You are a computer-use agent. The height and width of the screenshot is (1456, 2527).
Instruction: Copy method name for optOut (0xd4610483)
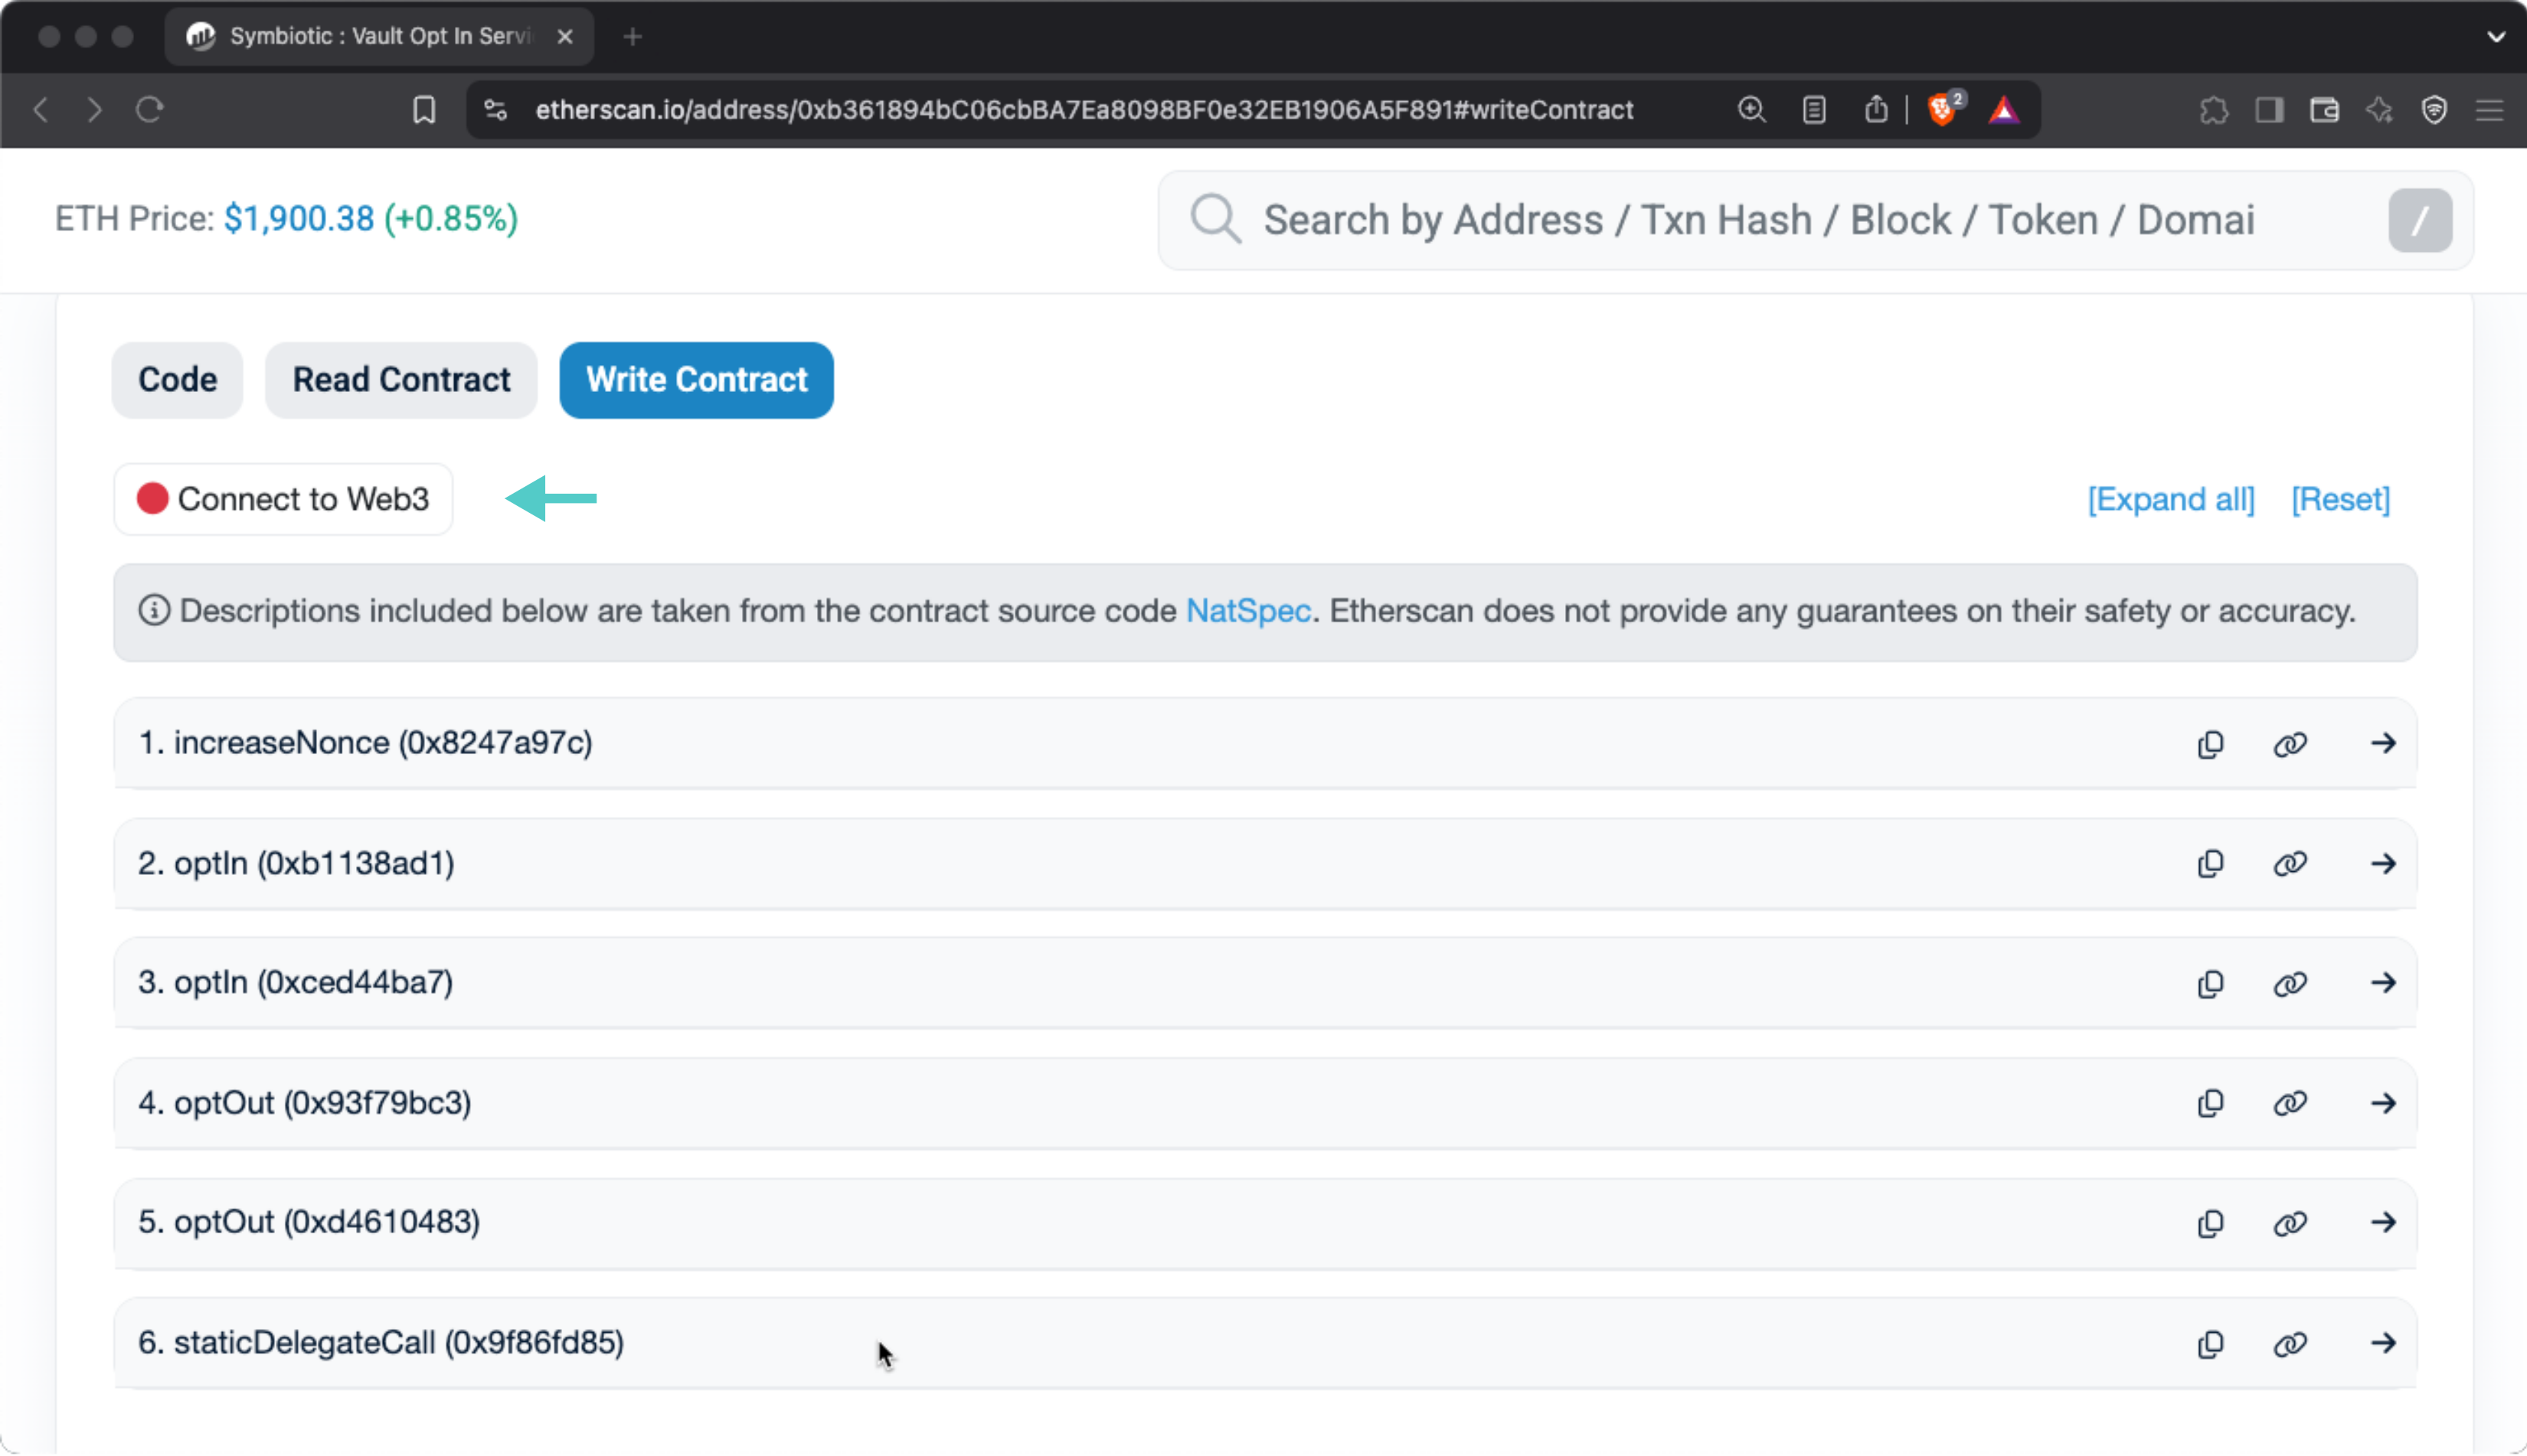(x=2210, y=1224)
